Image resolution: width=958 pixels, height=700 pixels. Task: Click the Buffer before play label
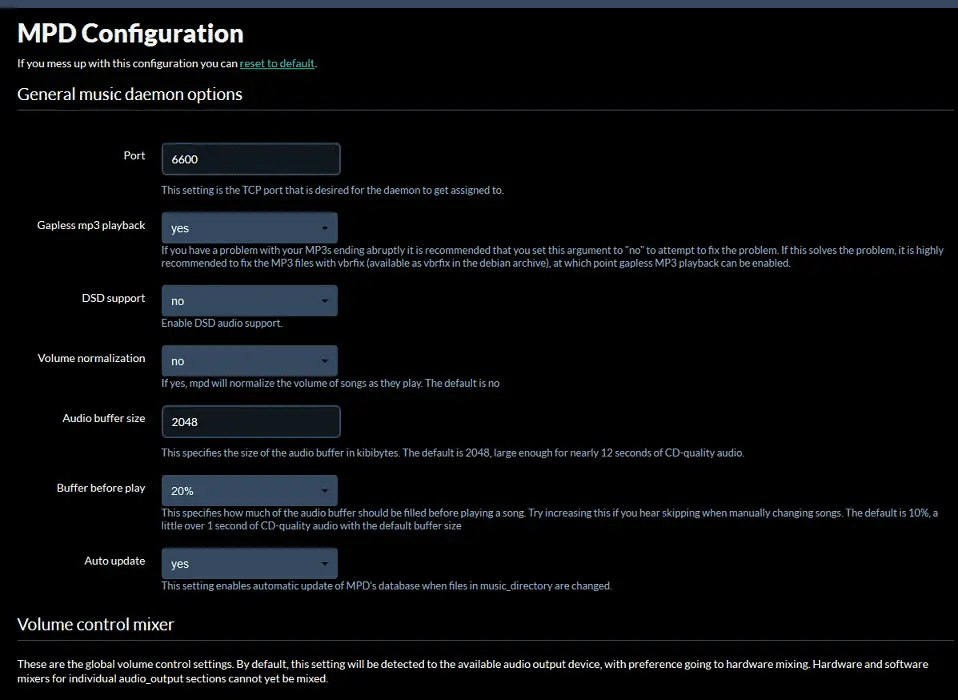coord(101,488)
